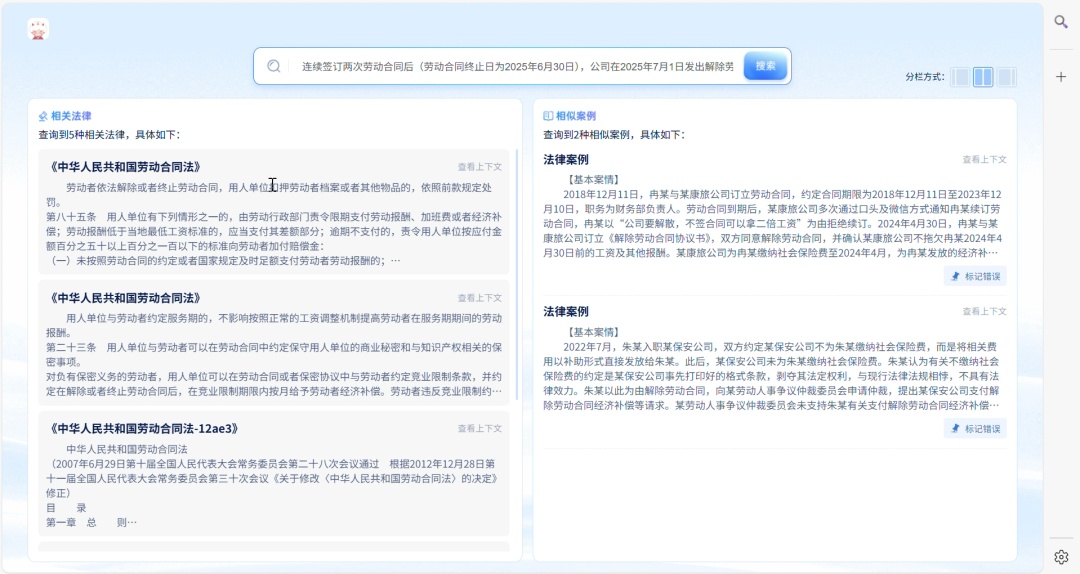
Task: Expand 查看上下文 for 劳动合同法-12ae3 result
Action: pyautogui.click(x=480, y=429)
